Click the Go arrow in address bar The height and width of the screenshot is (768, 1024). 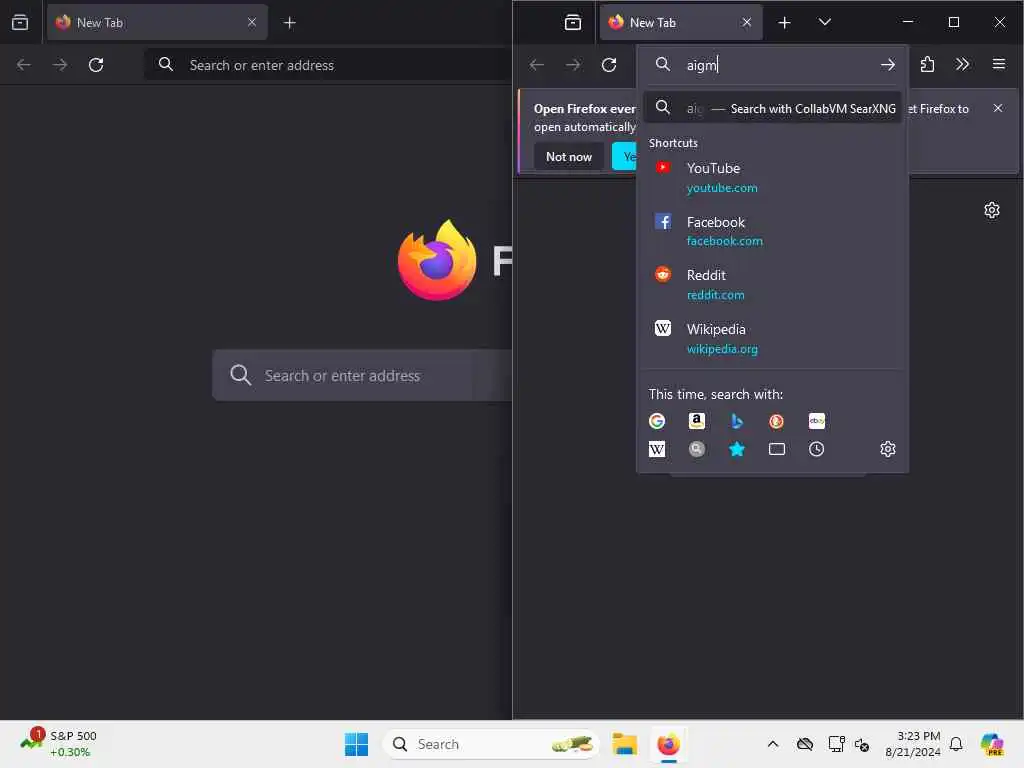(x=888, y=65)
